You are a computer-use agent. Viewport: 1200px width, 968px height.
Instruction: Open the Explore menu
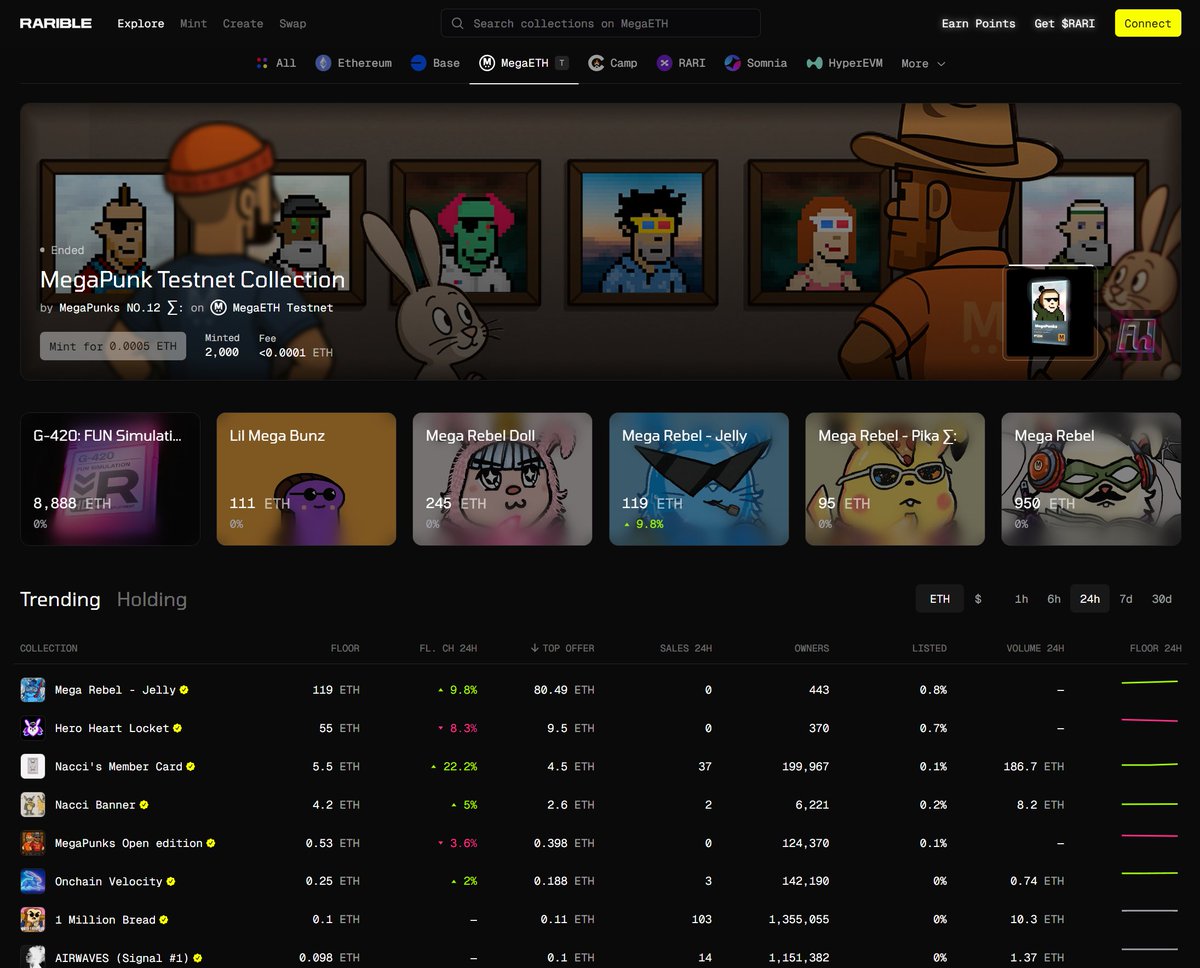[x=141, y=23]
